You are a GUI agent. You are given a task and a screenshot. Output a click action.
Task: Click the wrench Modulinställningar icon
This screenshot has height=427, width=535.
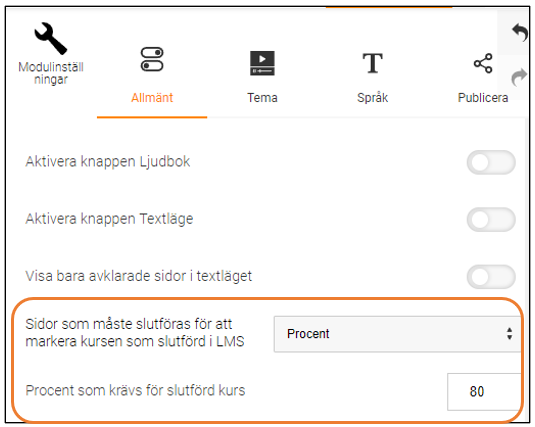(x=50, y=39)
